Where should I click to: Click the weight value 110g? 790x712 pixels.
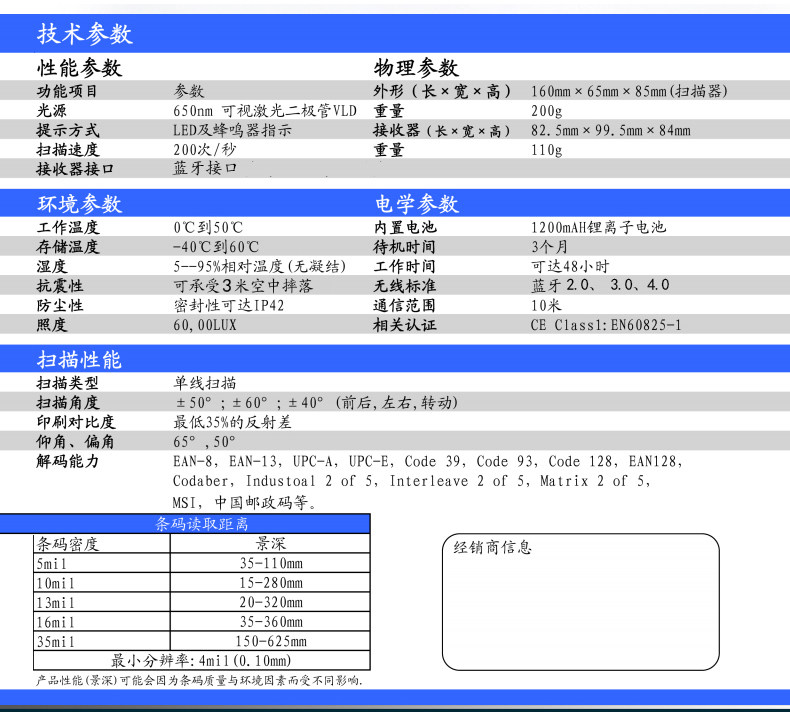(546, 150)
